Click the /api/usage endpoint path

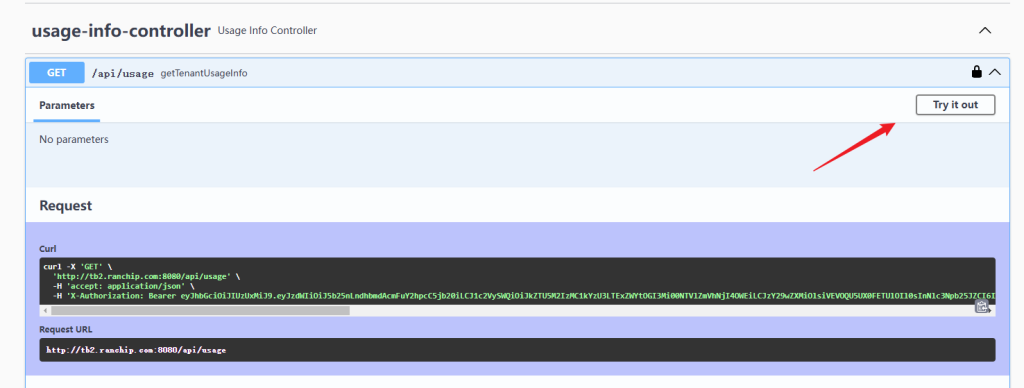[122, 73]
